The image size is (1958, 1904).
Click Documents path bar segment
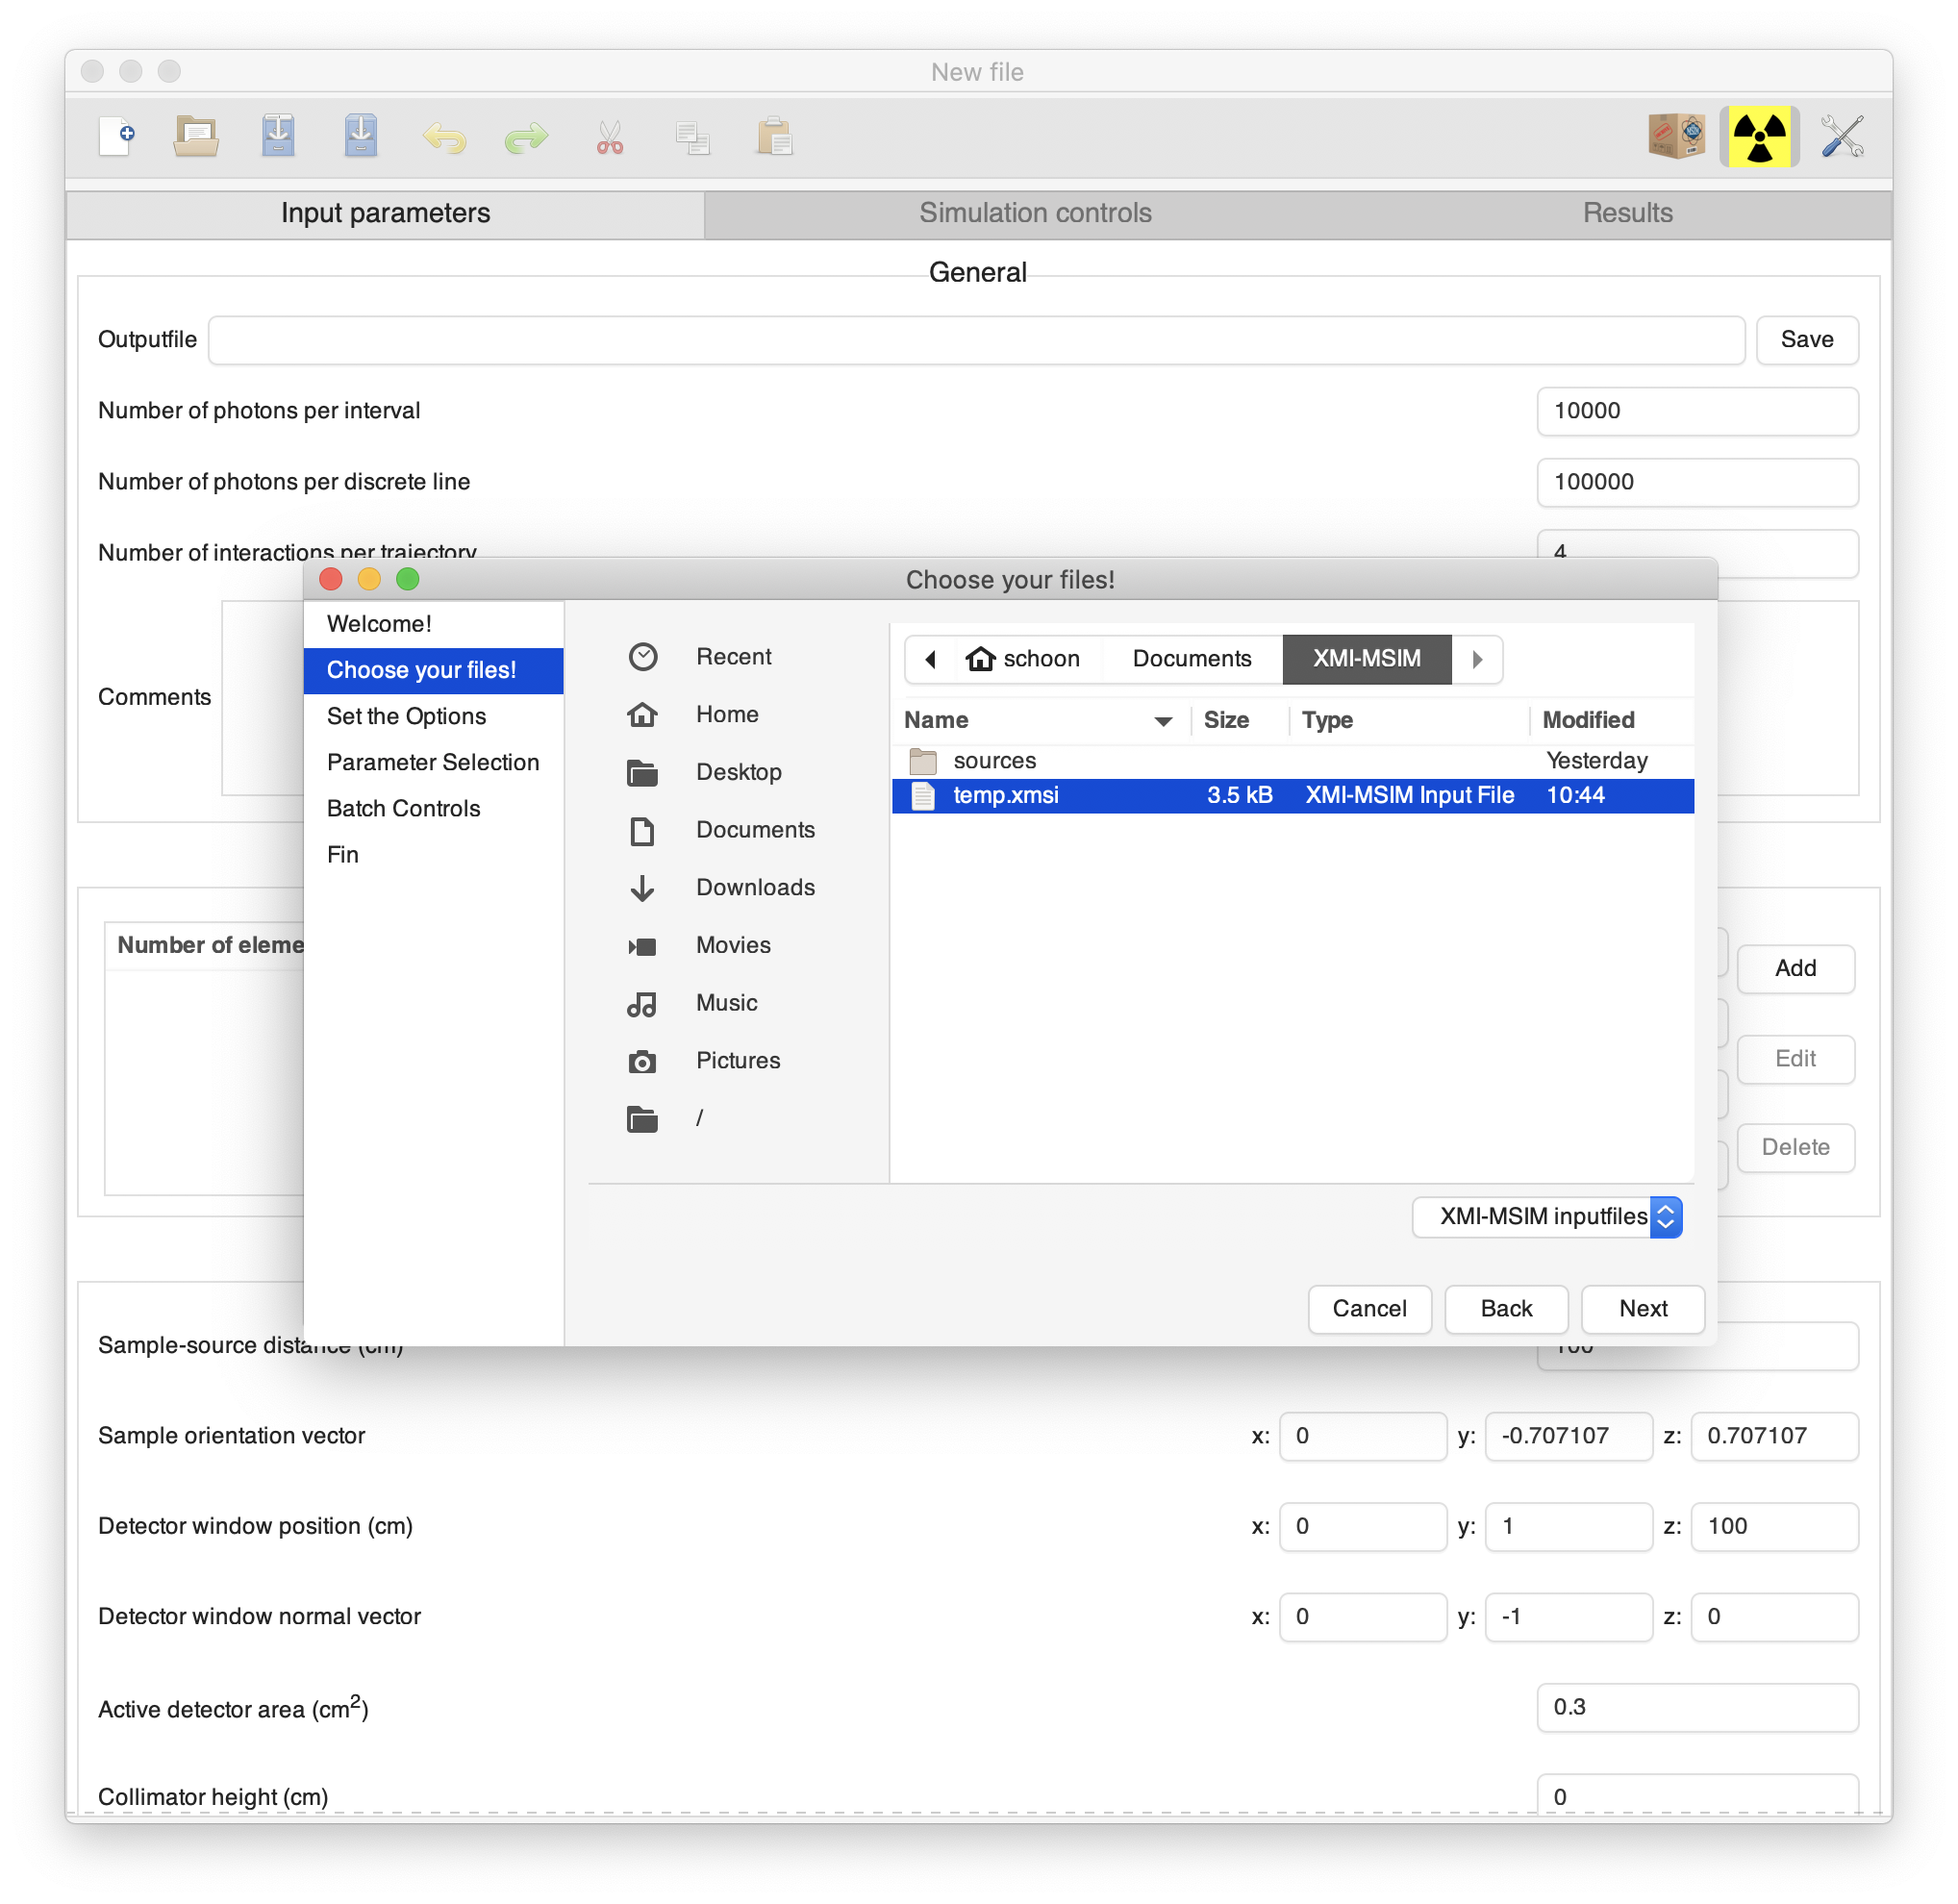tap(1191, 659)
